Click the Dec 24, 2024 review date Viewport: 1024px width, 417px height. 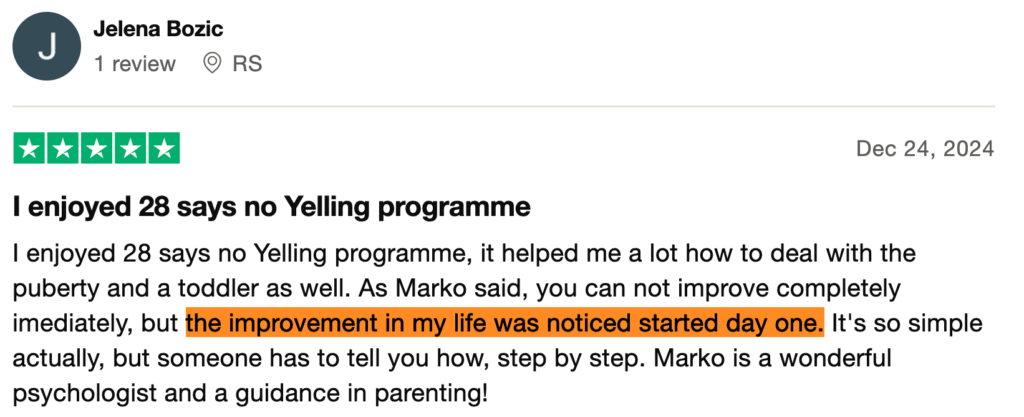(925, 149)
